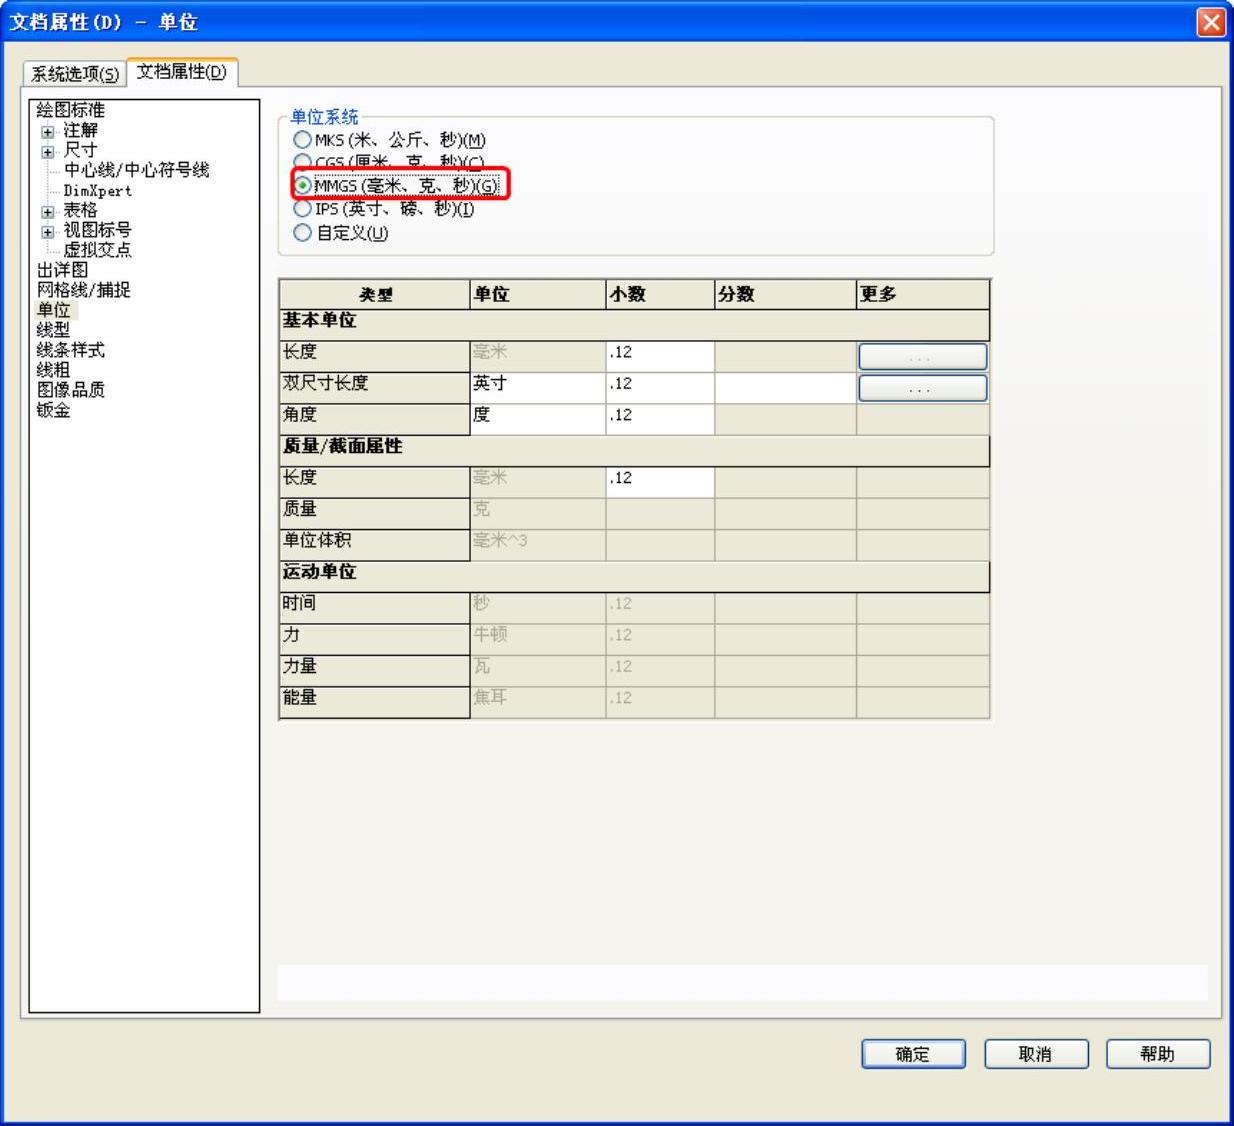Select 出详图 in the tree
Image resolution: width=1234 pixels, height=1126 pixels.
62,270
